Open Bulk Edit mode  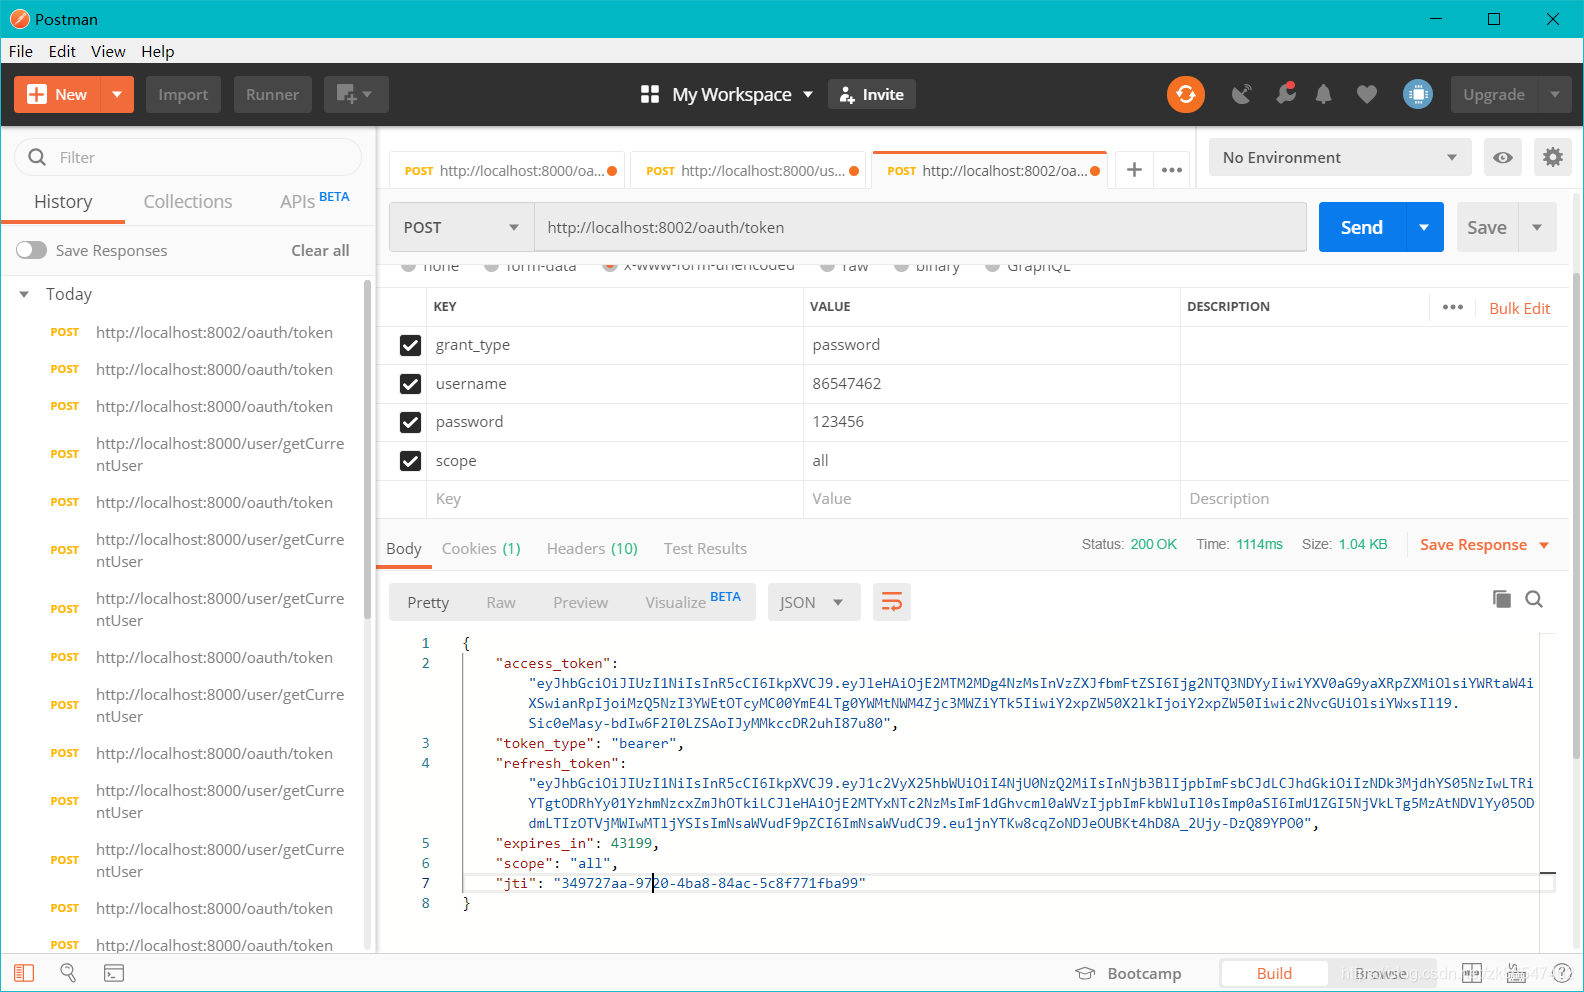tap(1519, 308)
